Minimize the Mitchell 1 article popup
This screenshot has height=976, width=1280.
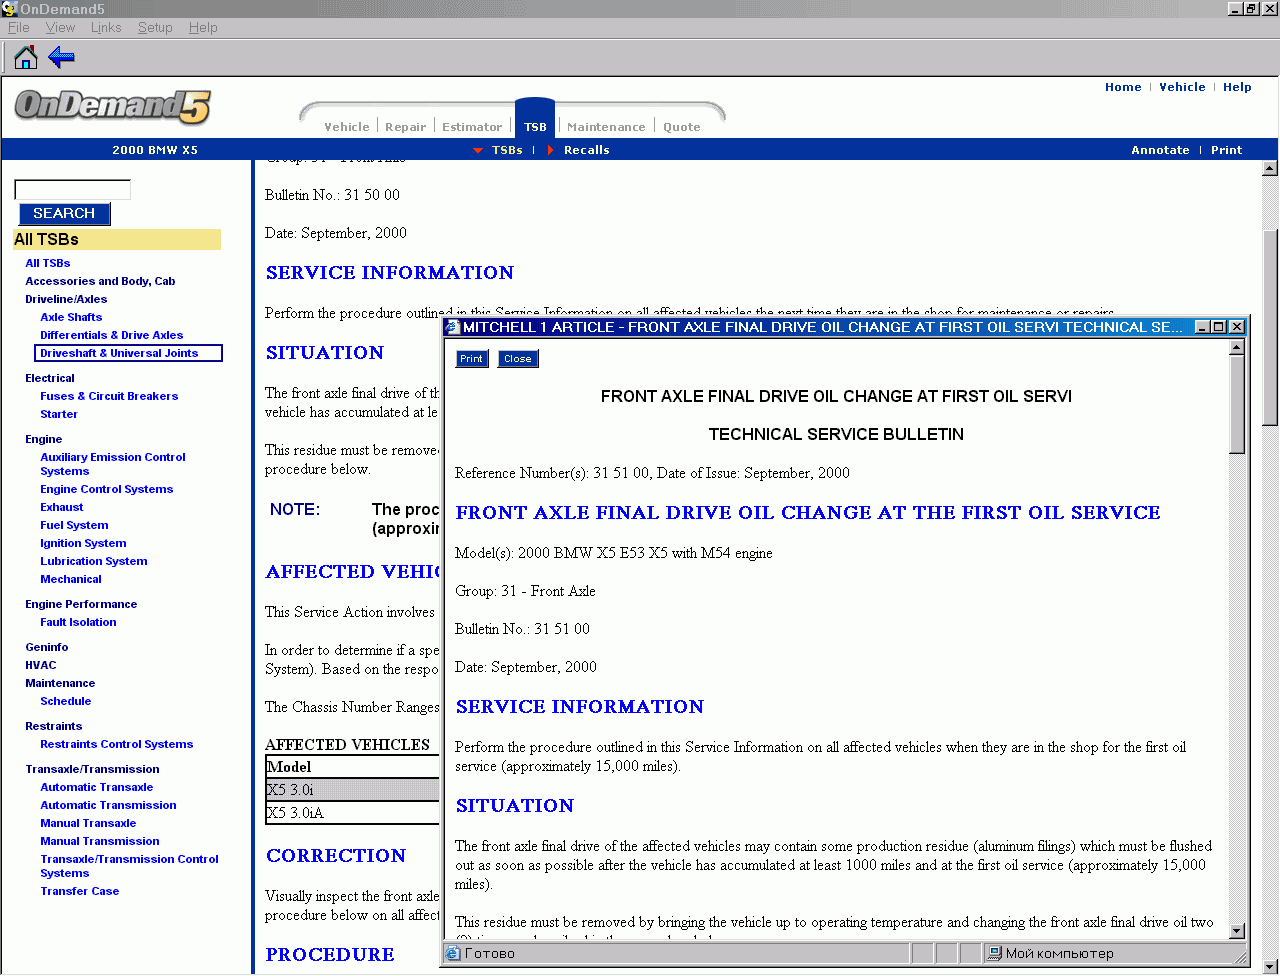1203,327
